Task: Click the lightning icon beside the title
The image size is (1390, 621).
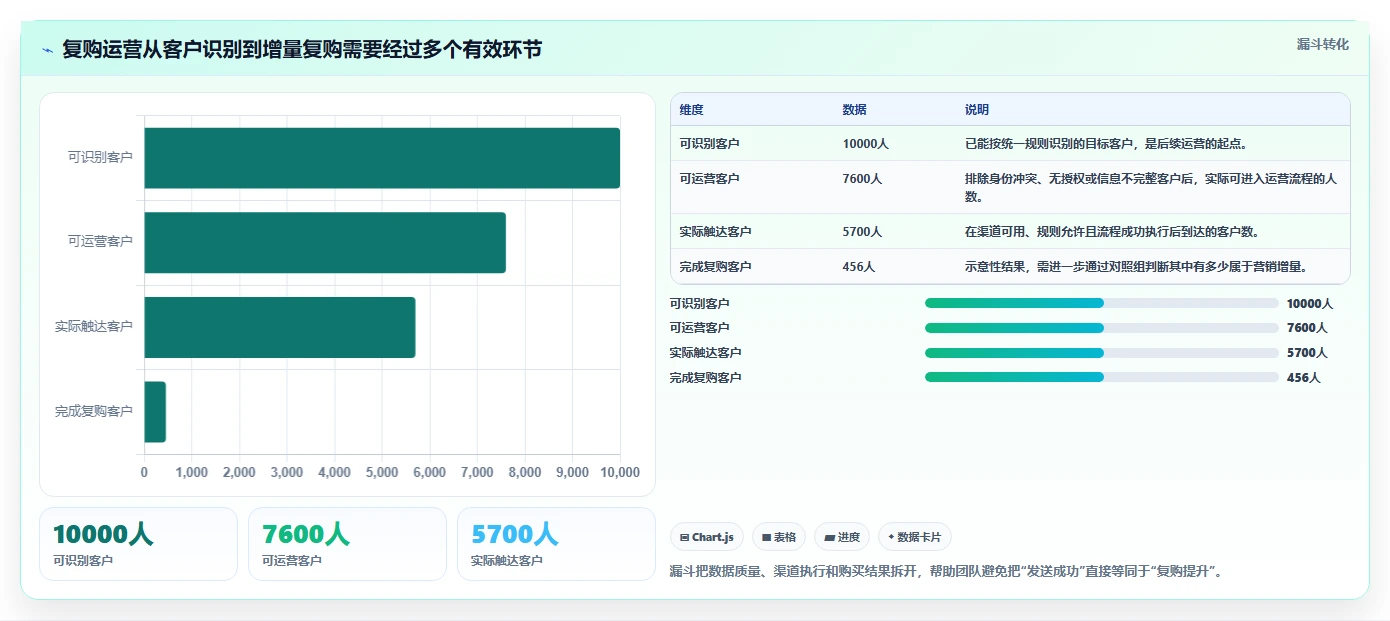Action: 48,50
